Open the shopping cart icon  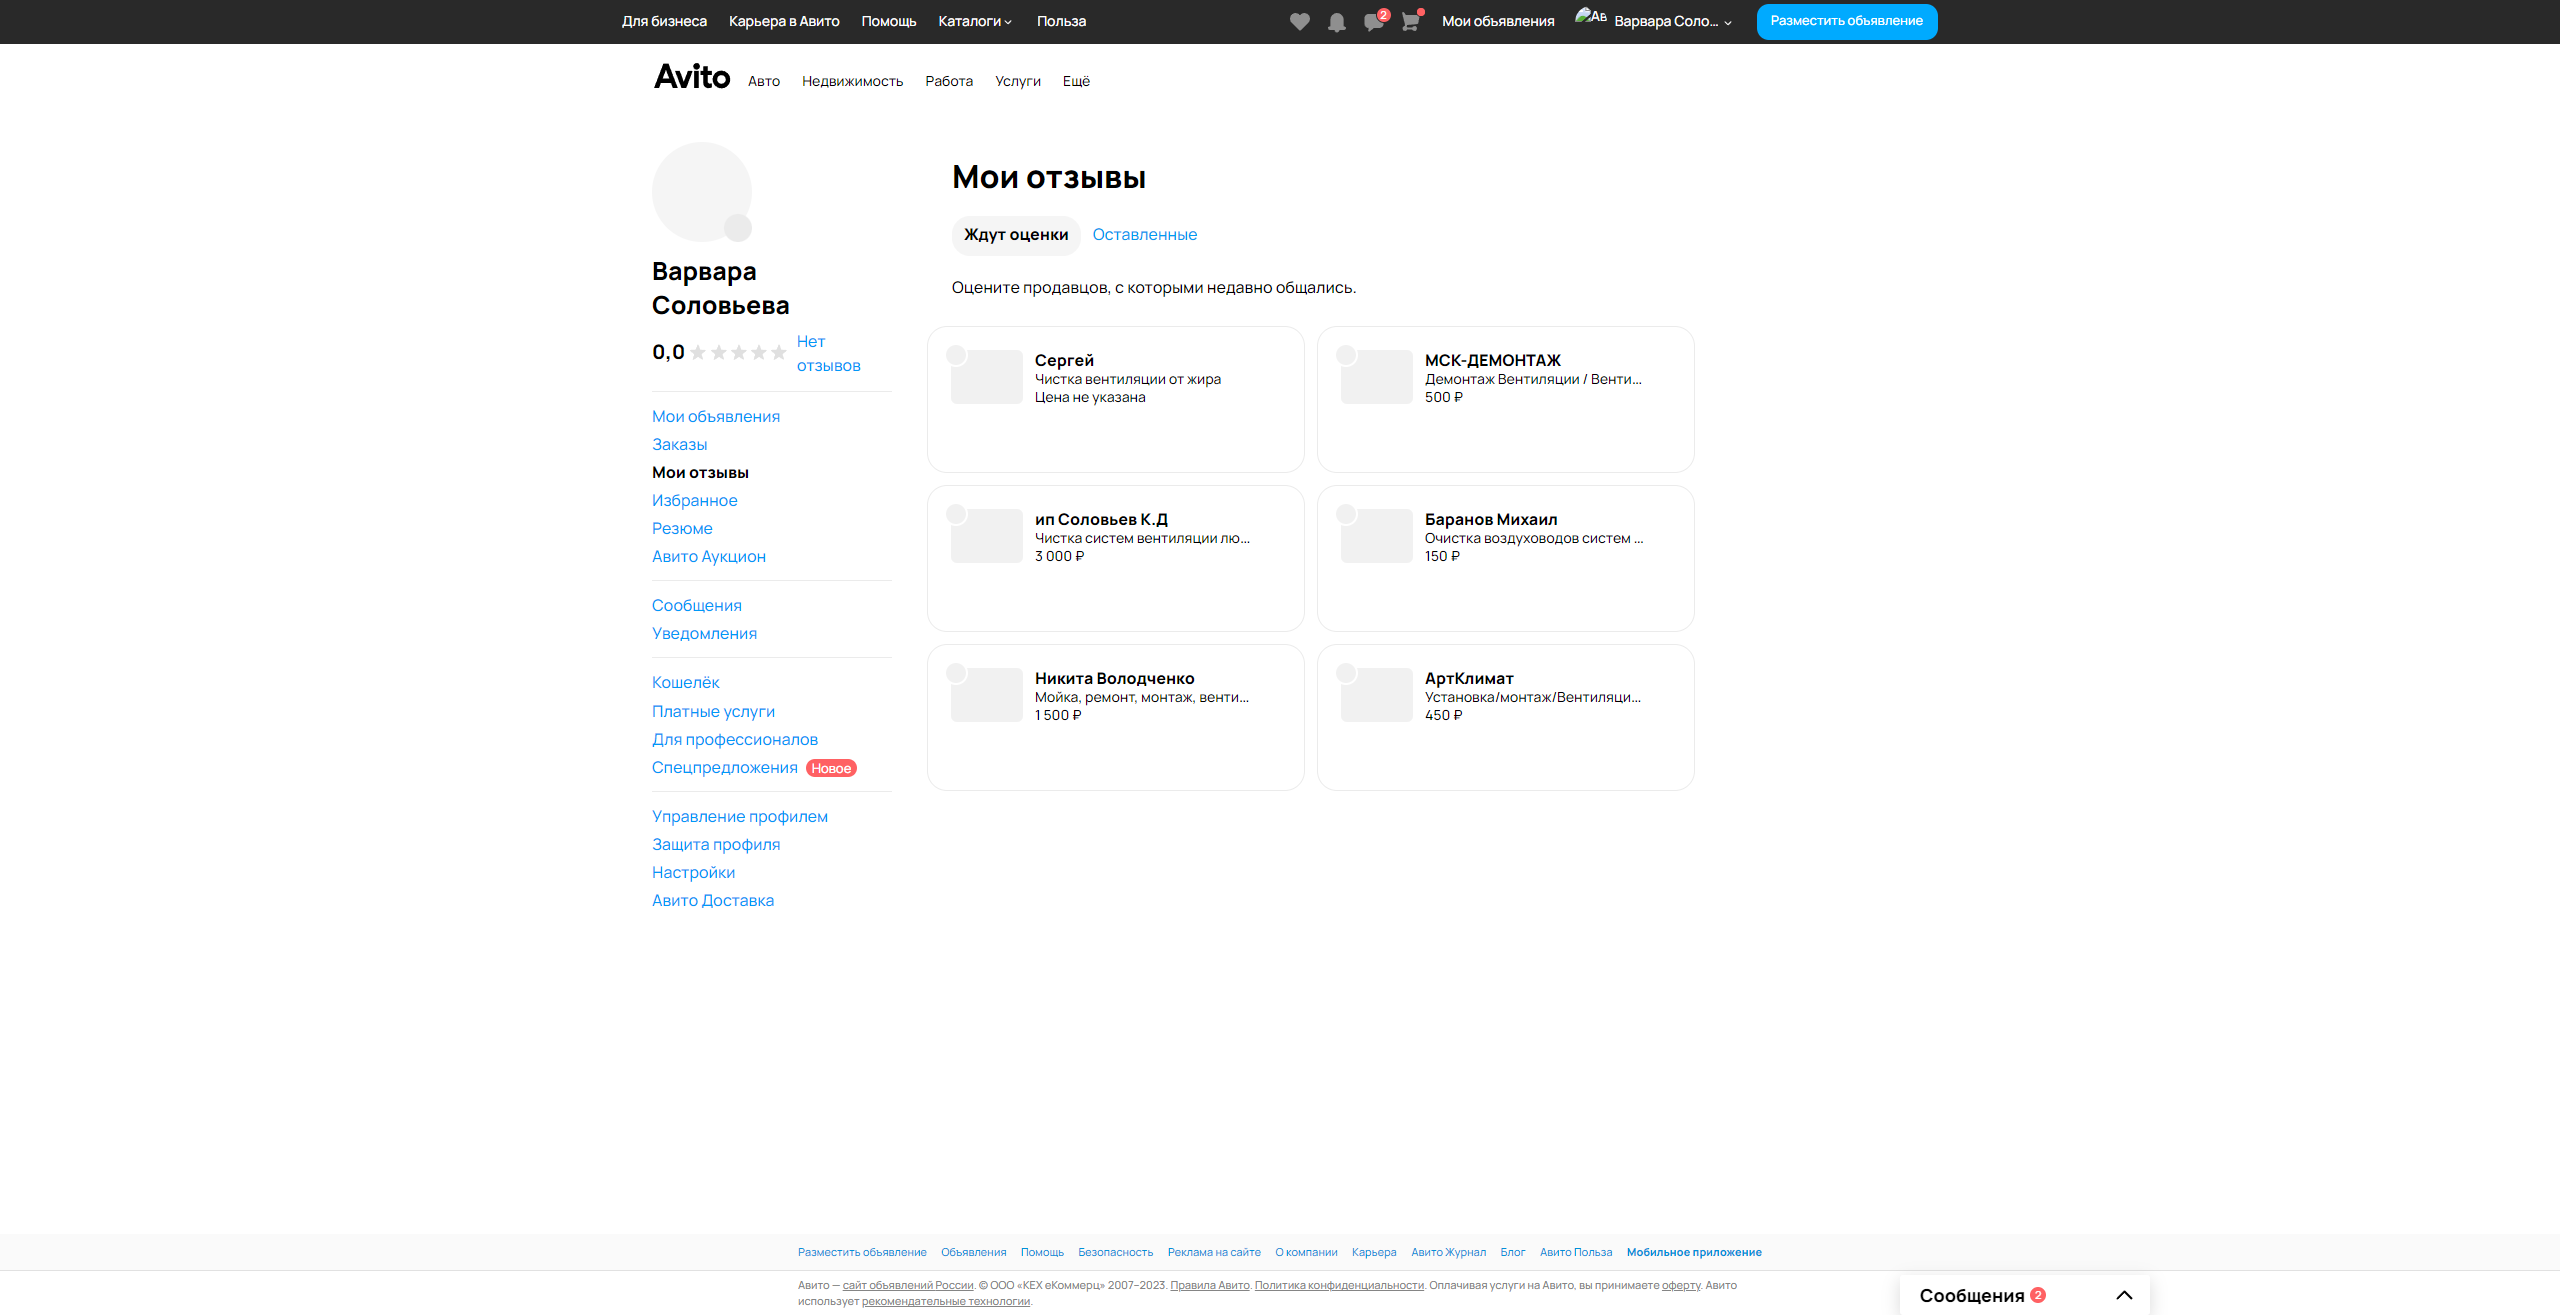1410,22
